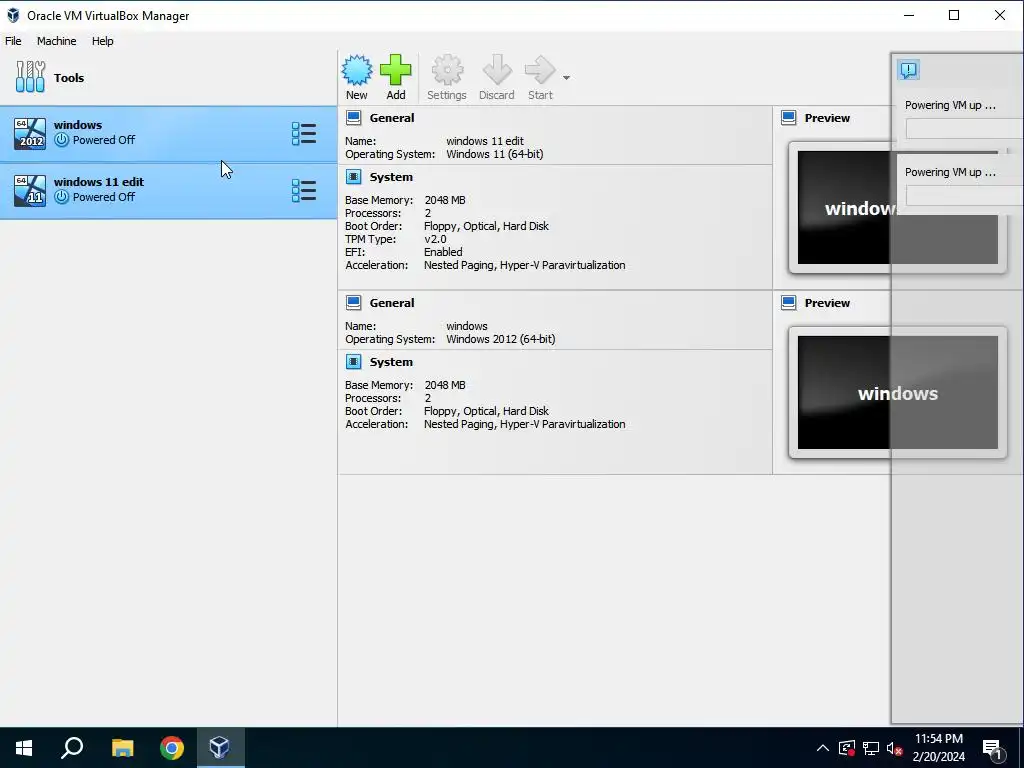Click TPM Type value 'v2.0'
The image size is (1024, 768).
pyautogui.click(x=435, y=239)
